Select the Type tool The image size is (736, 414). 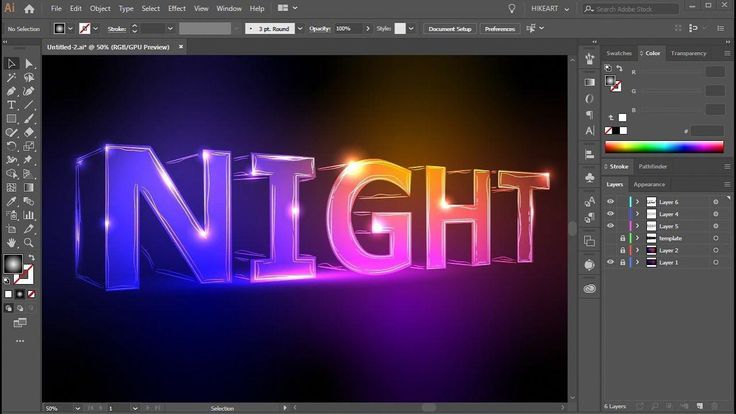click(x=11, y=105)
